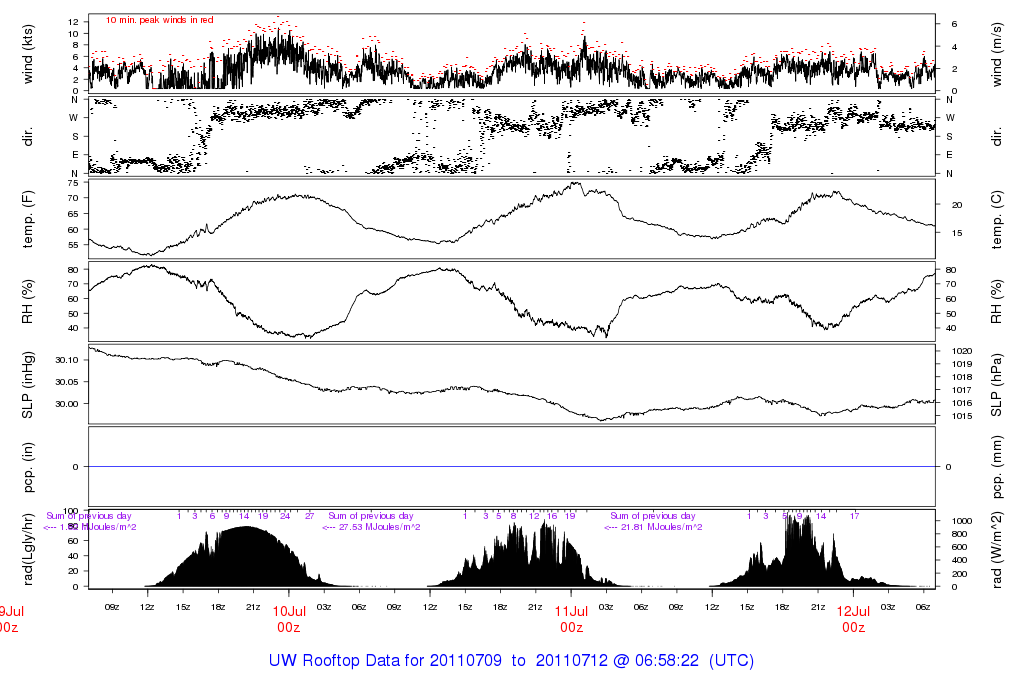Click the '11Jul 00z' date marker
This screenshot has width=1024, height=700.
[x=571, y=619]
